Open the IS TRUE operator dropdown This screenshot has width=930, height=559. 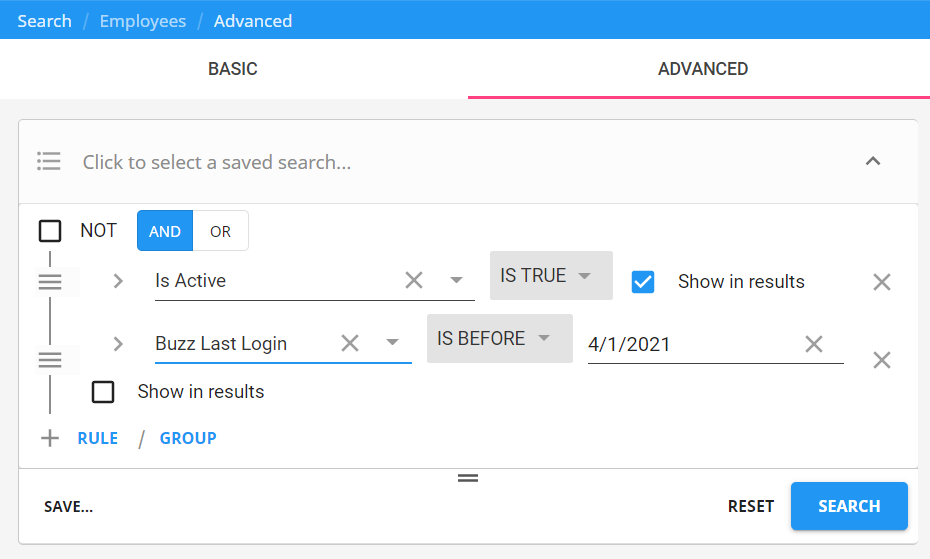click(x=551, y=275)
